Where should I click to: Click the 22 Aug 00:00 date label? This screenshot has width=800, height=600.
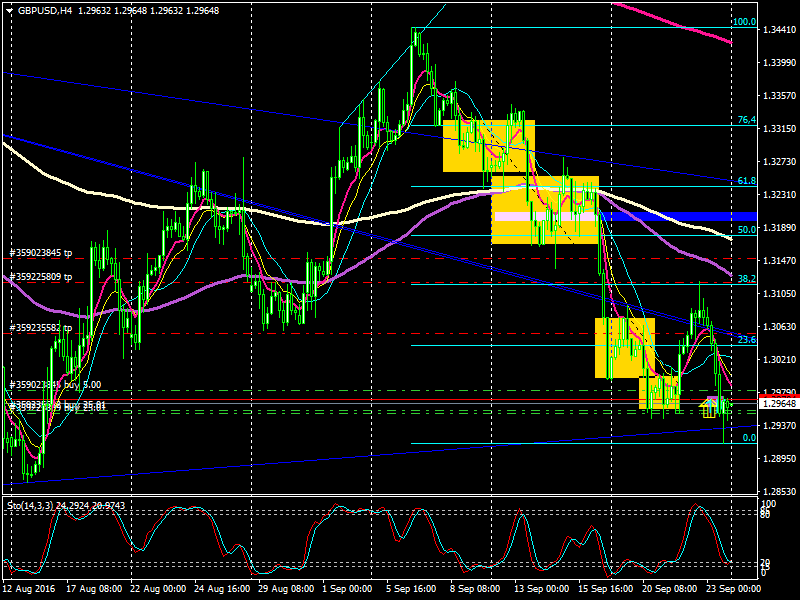158,589
